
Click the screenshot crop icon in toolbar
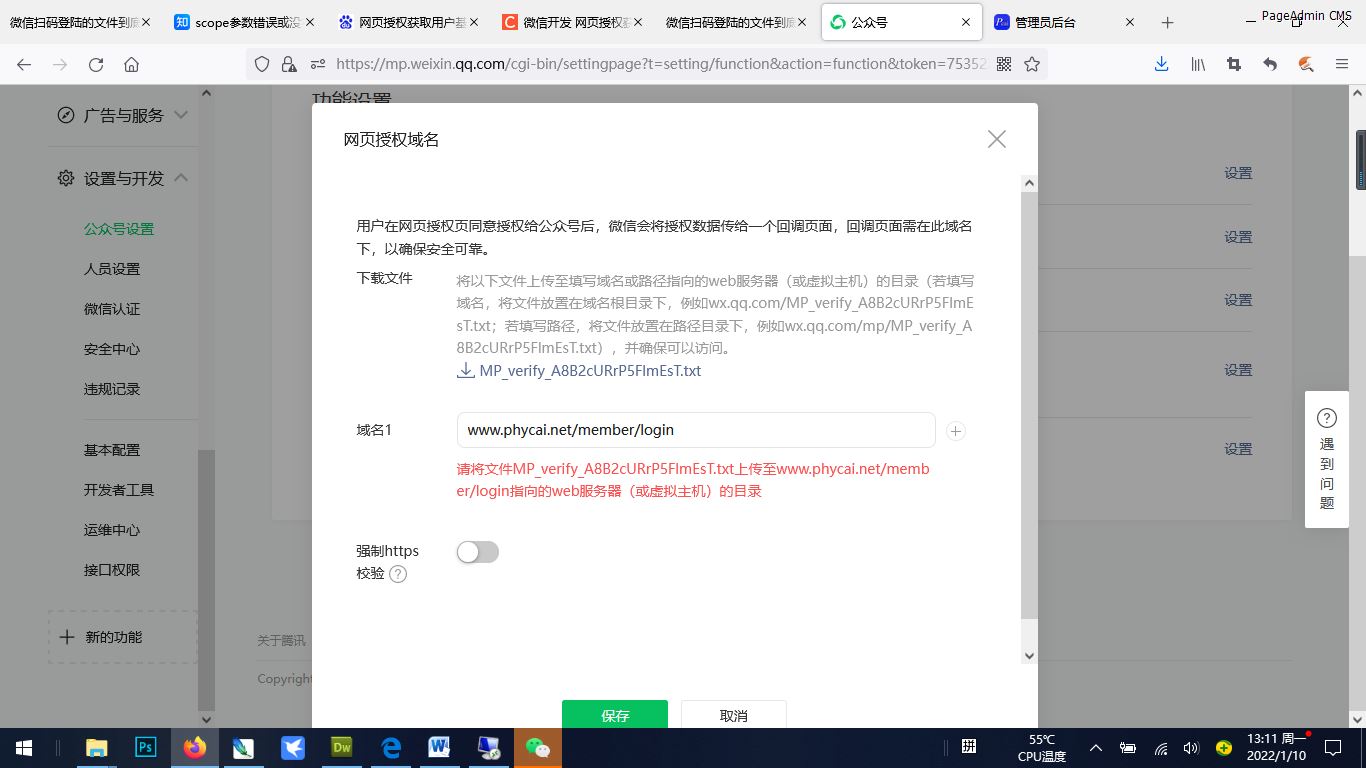click(1234, 64)
